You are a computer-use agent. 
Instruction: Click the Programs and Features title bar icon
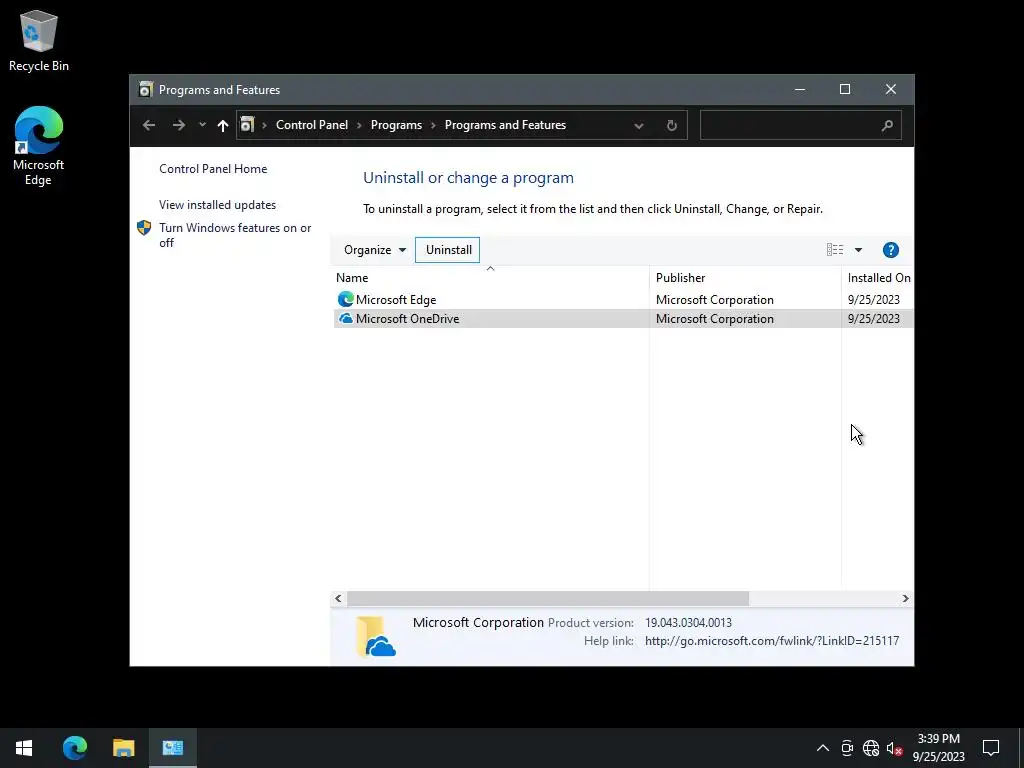146,89
